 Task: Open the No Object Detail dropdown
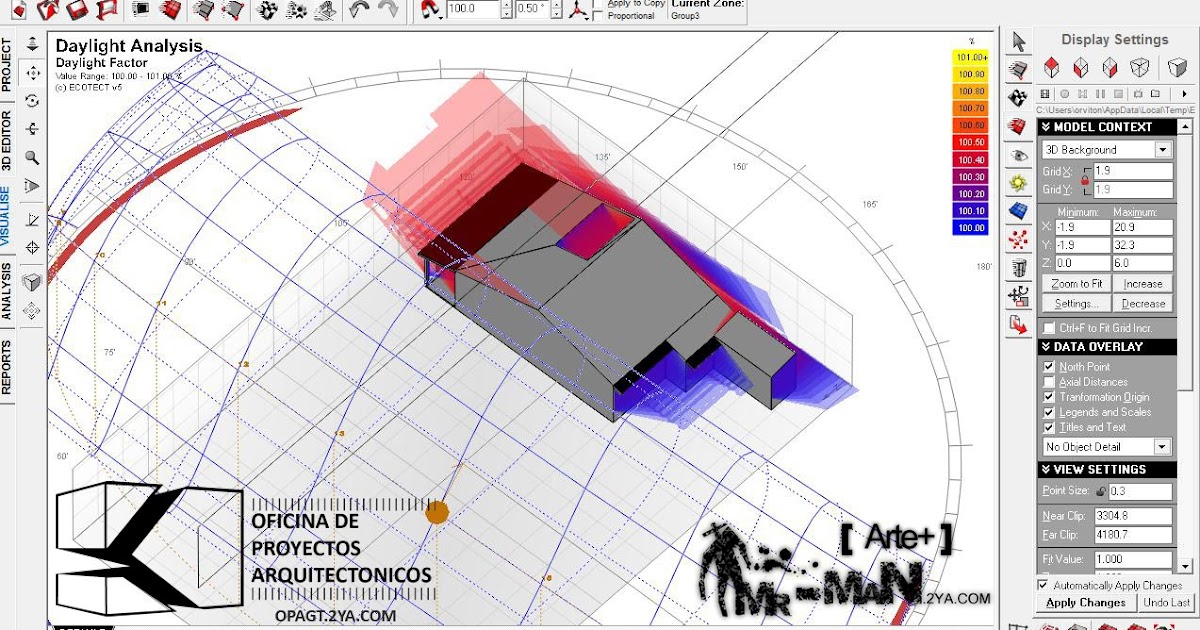1161,446
